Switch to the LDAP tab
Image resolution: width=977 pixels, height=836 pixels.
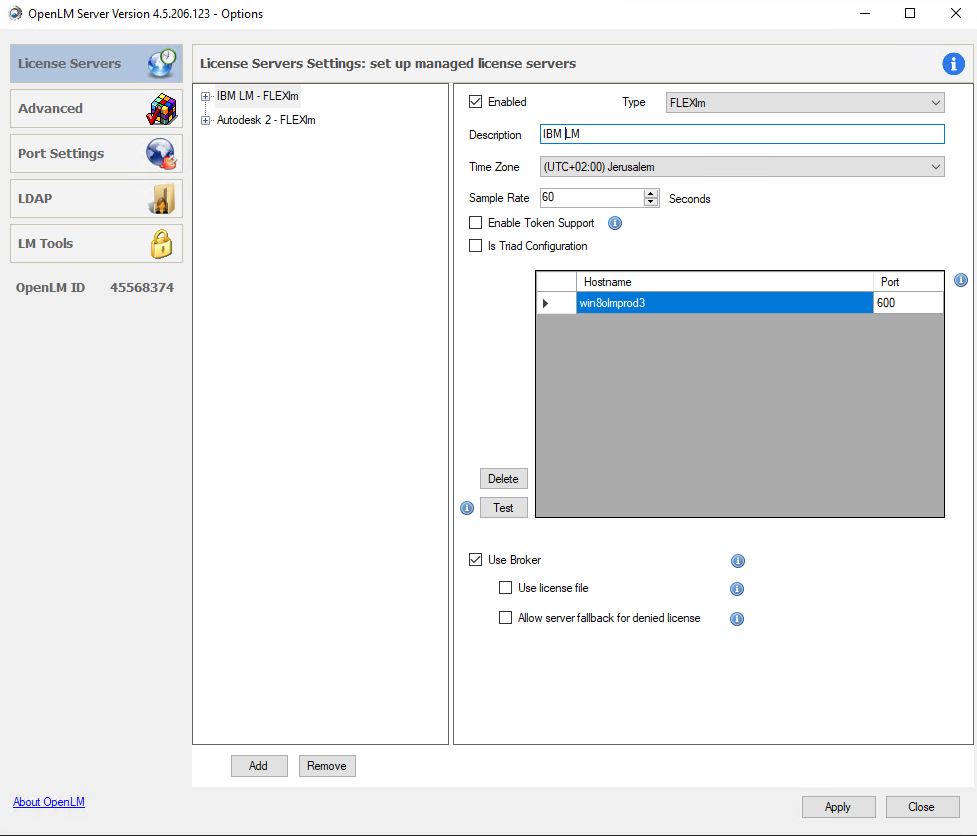click(96, 199)
